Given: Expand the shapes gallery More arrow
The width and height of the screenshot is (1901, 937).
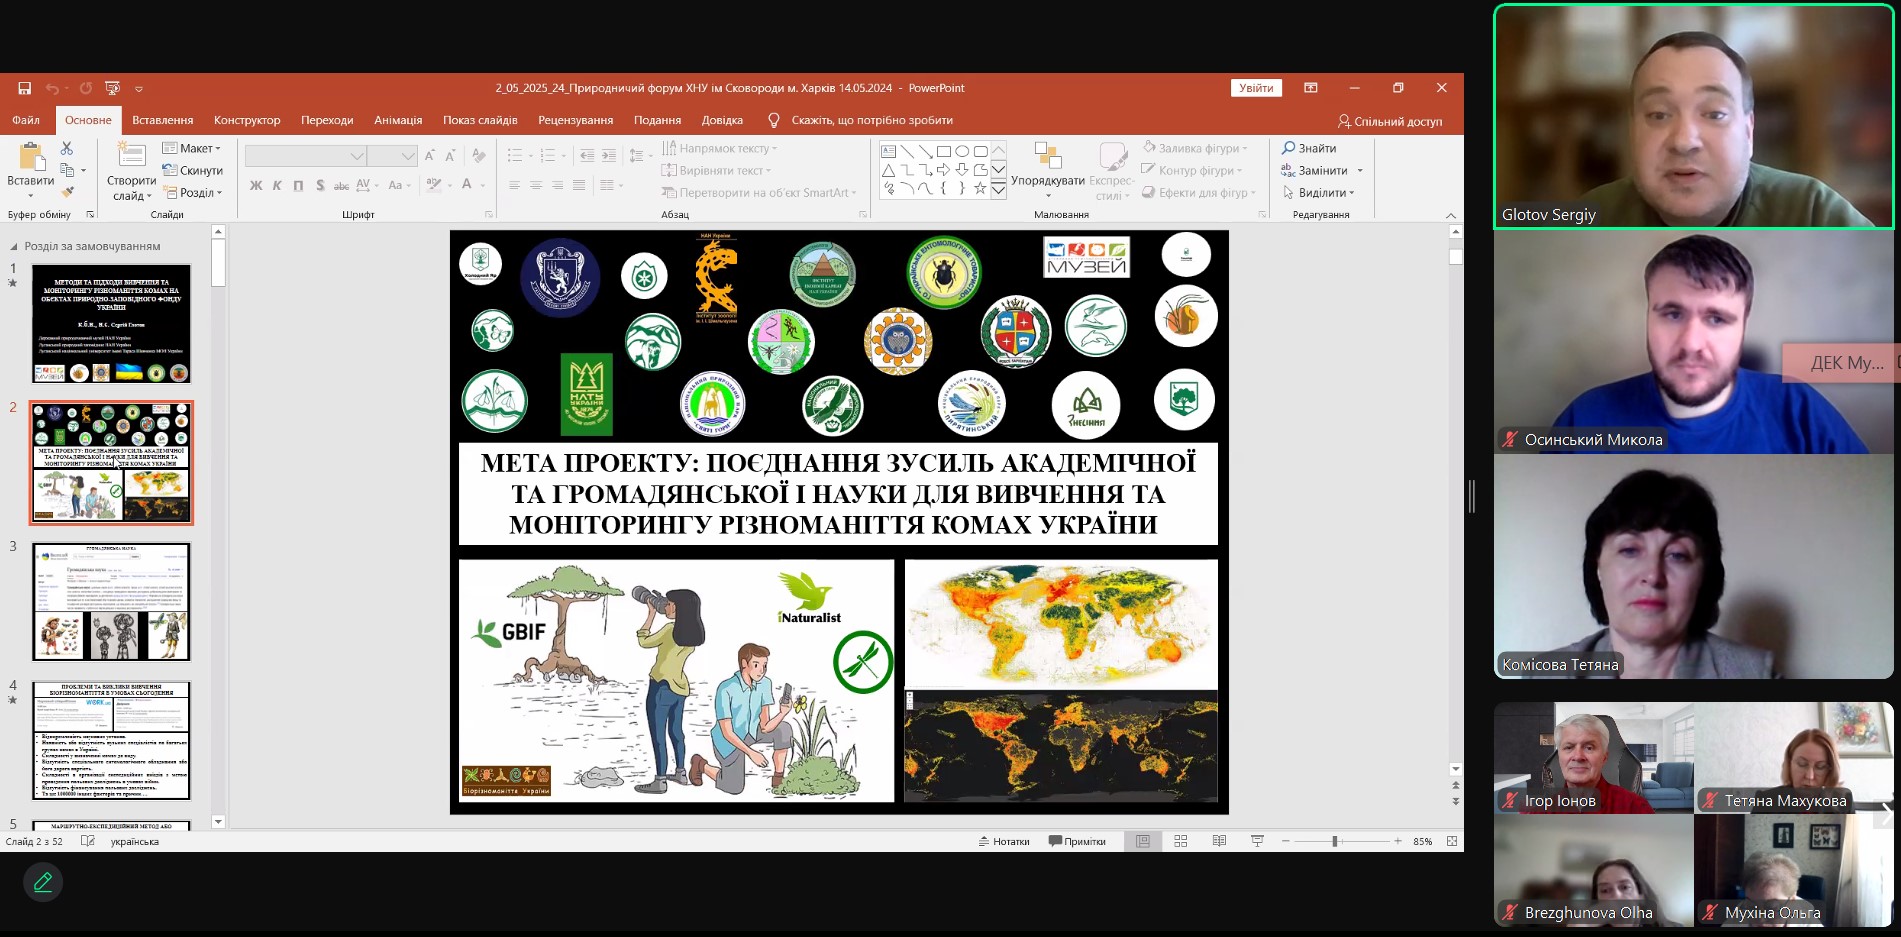Looking at the screenshot, I should pyautogui.click(x=998, y=189).
